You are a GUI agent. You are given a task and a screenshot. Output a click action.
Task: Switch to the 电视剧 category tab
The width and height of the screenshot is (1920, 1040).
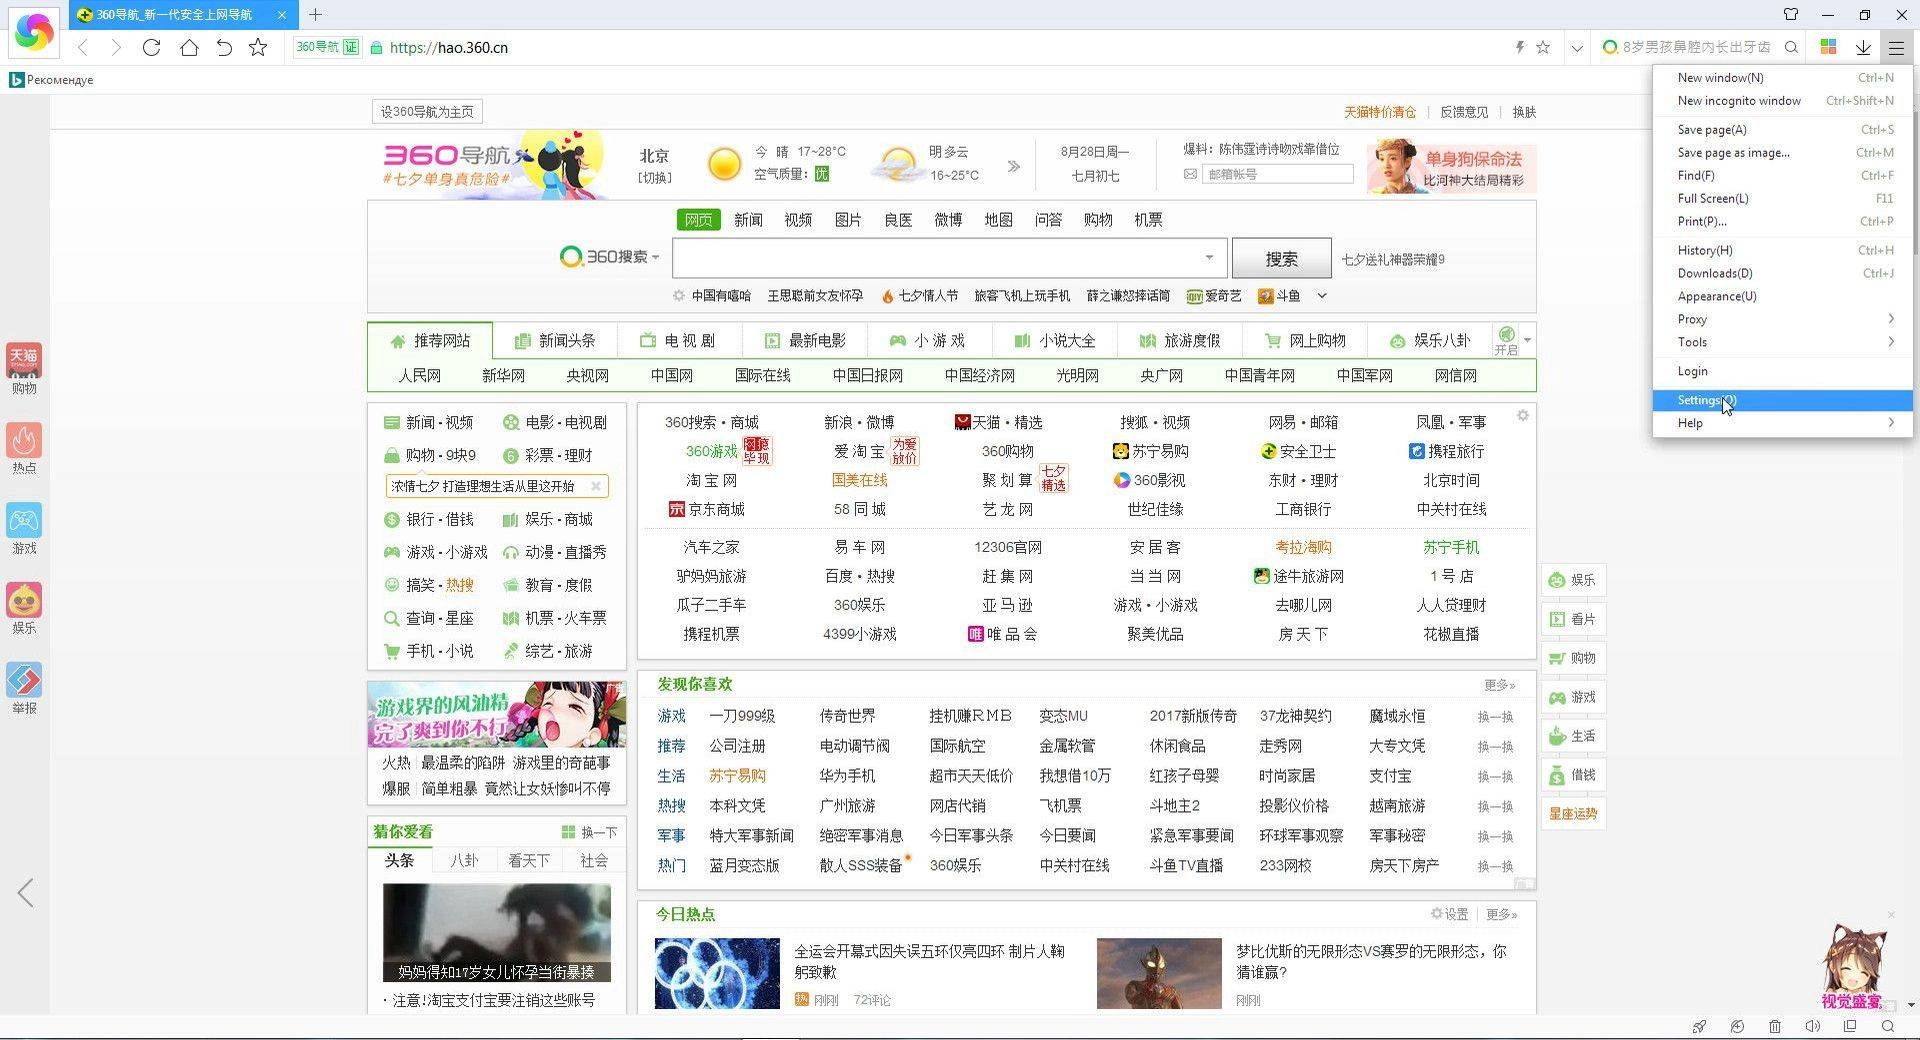point(679,341)
